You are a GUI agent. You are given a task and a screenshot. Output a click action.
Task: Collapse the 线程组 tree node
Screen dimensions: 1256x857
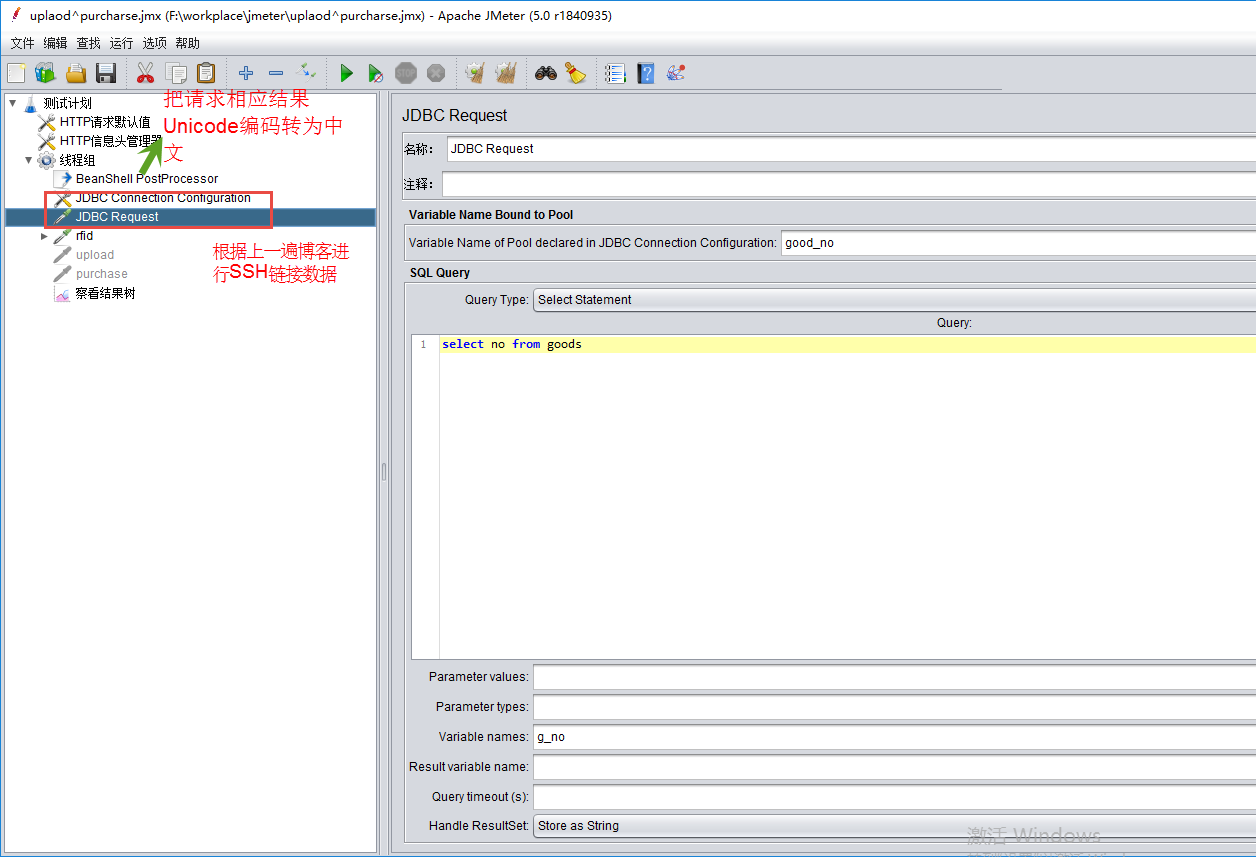28,160
